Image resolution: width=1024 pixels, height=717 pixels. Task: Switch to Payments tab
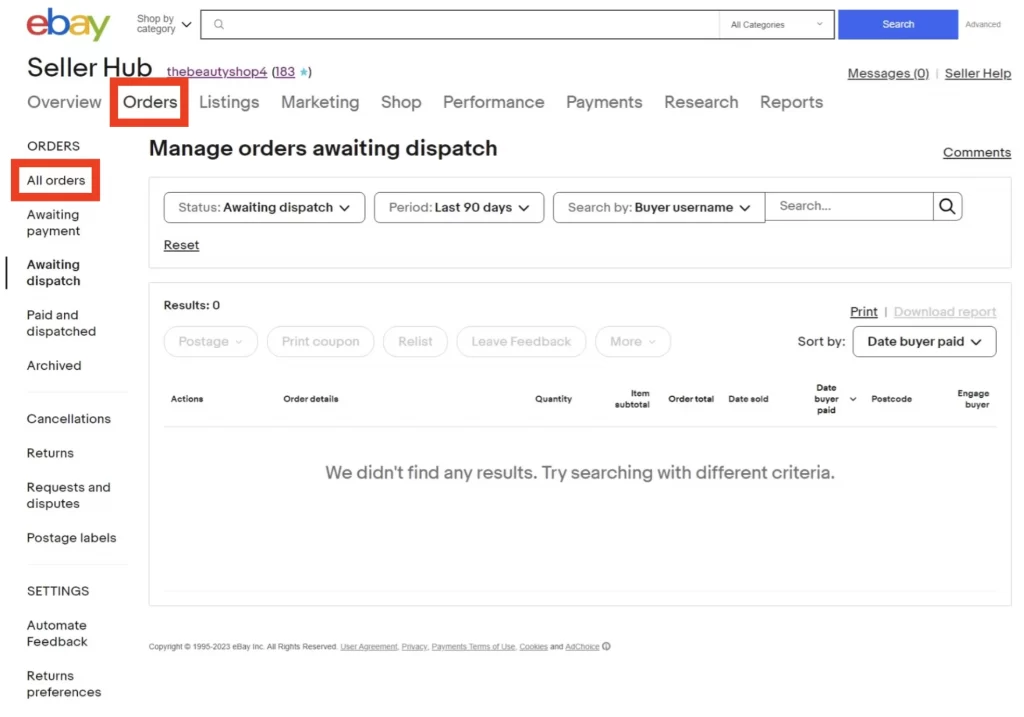[604, 103]
